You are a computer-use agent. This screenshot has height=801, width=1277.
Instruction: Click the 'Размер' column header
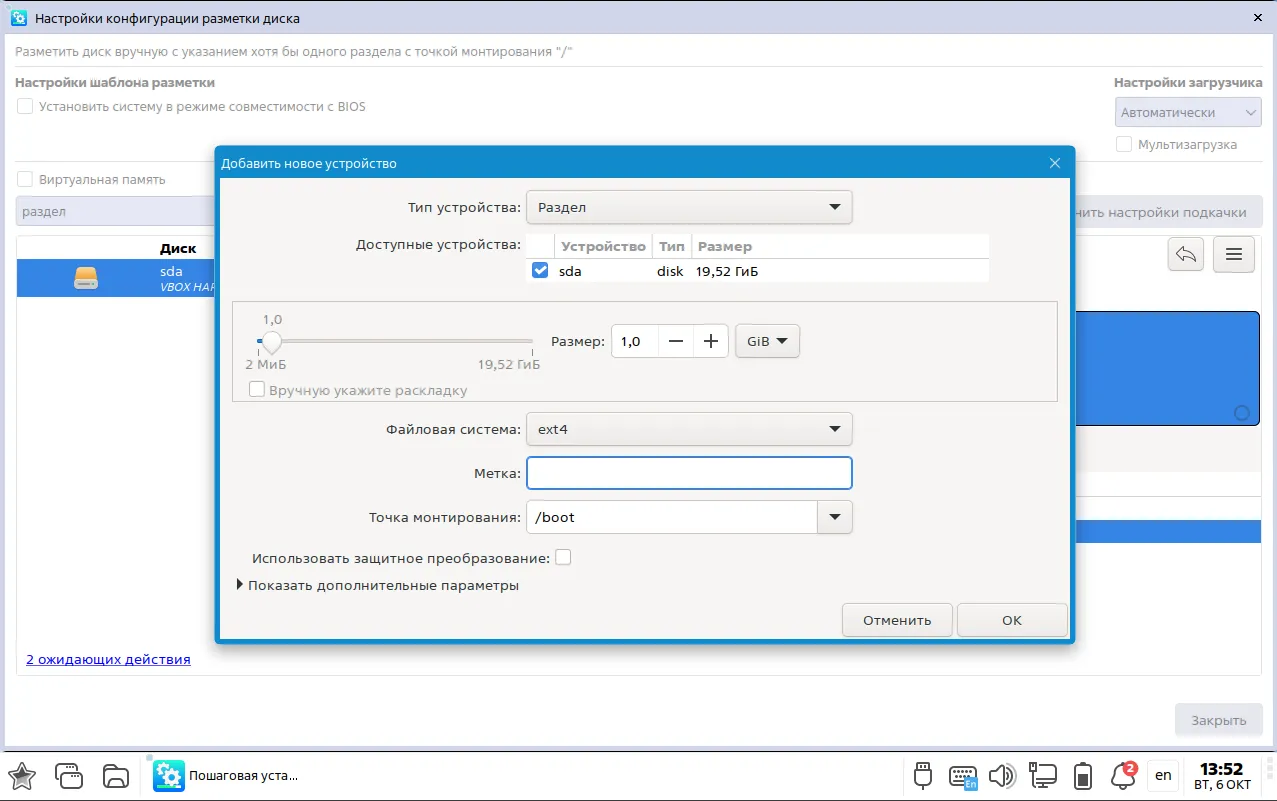(724, 246)
